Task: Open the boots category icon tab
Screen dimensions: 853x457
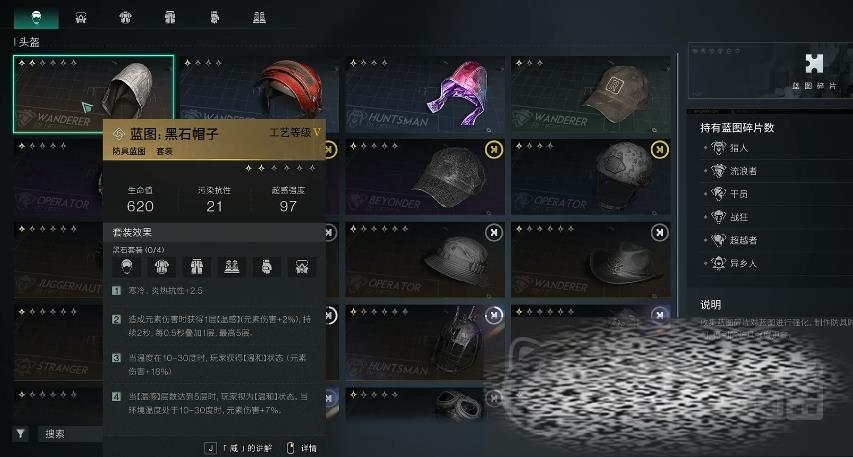Action: tap(259, 17)
